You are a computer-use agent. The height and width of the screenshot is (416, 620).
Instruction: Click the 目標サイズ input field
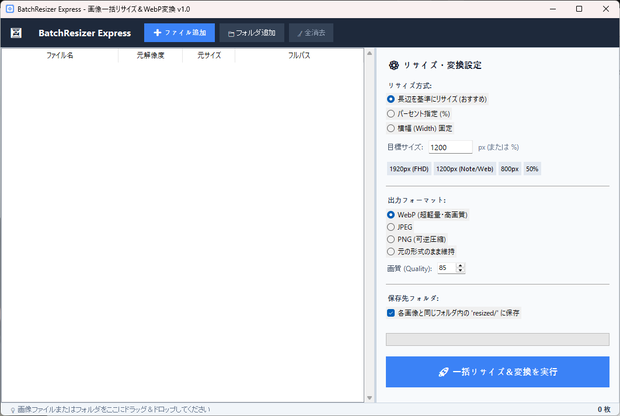tap(450, 147)
